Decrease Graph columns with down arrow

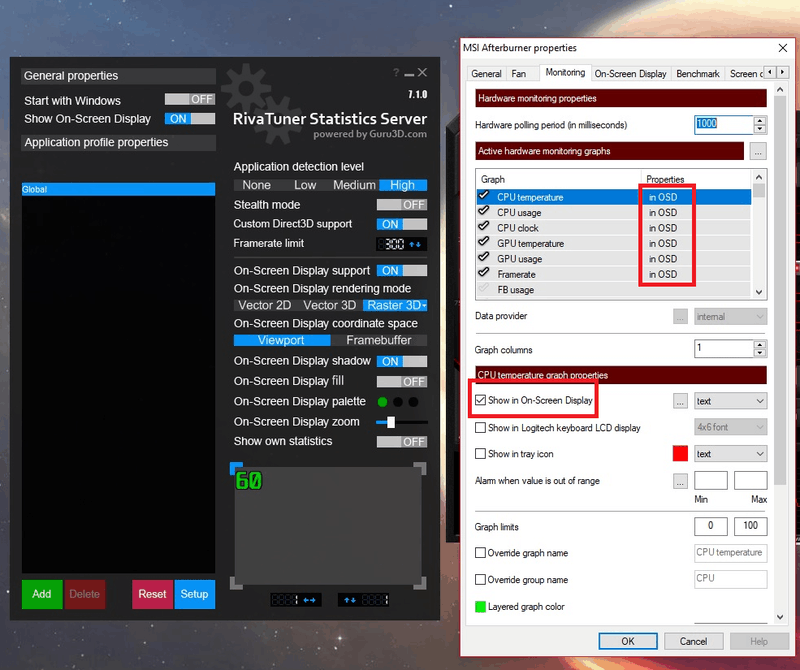[760, 353]
